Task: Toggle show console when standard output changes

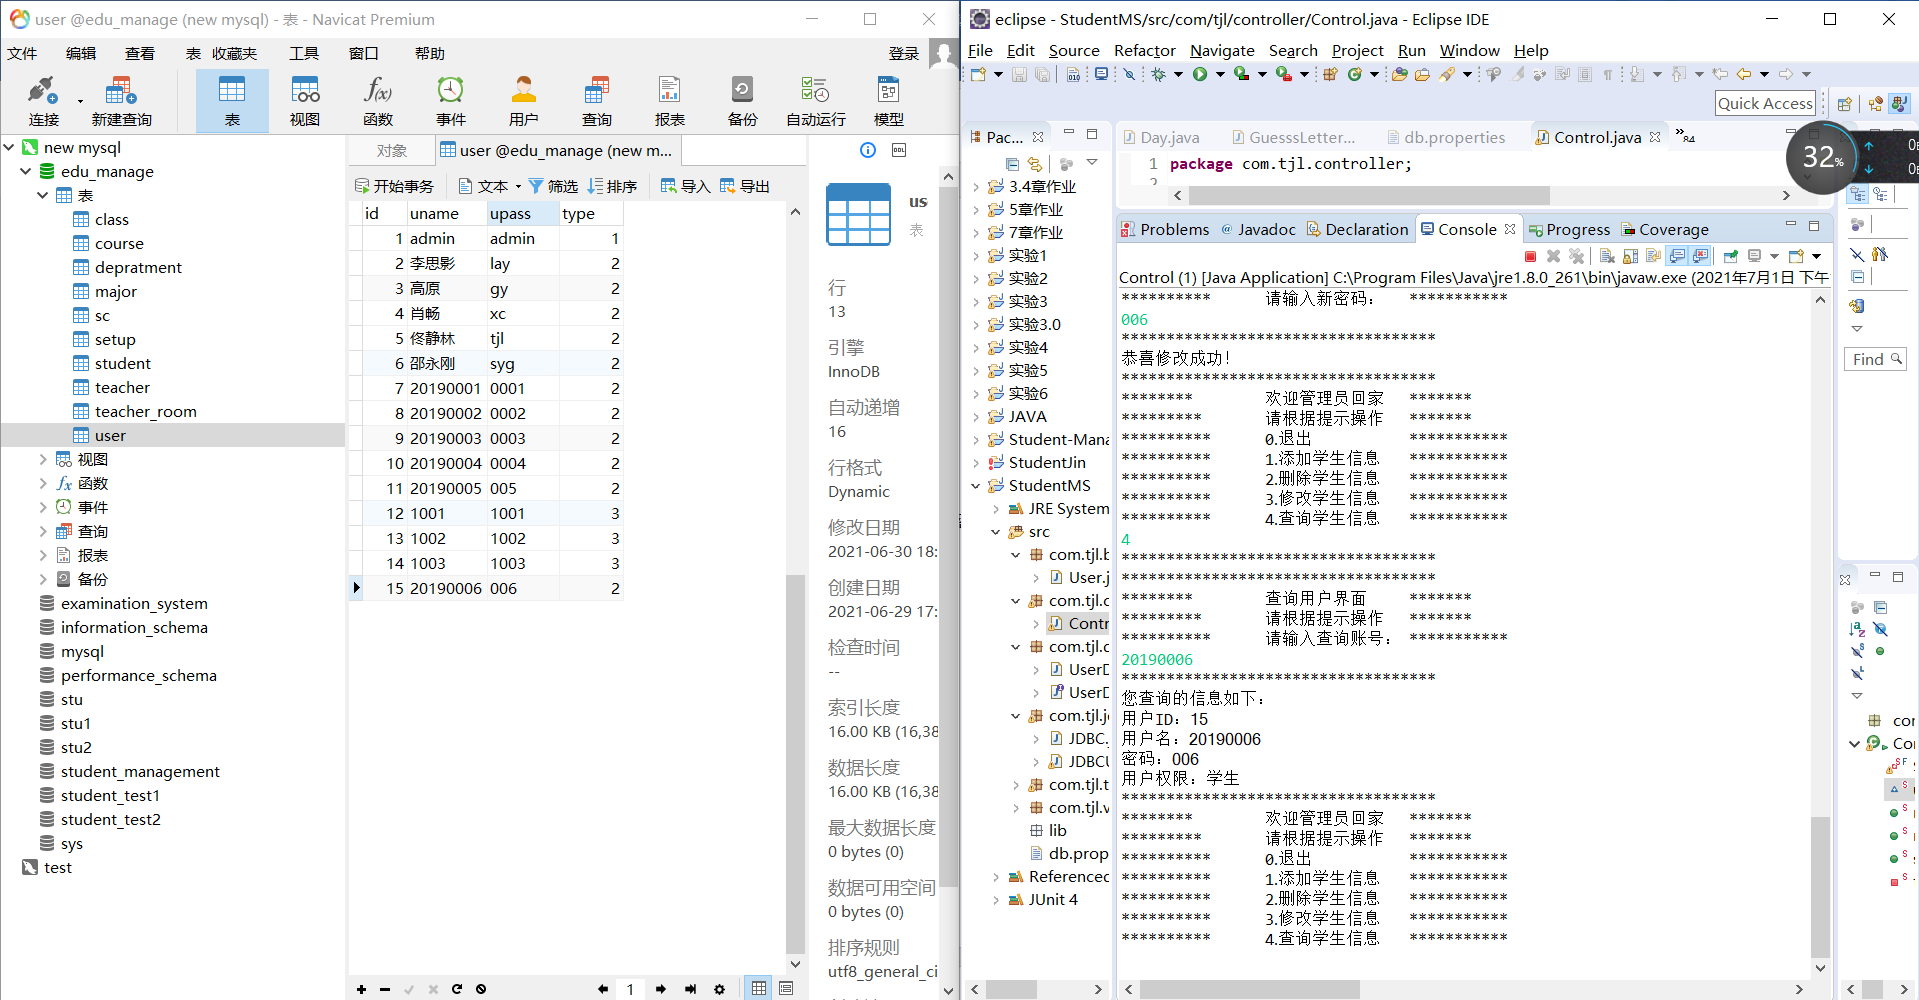Action: [x=1677, y=256]
